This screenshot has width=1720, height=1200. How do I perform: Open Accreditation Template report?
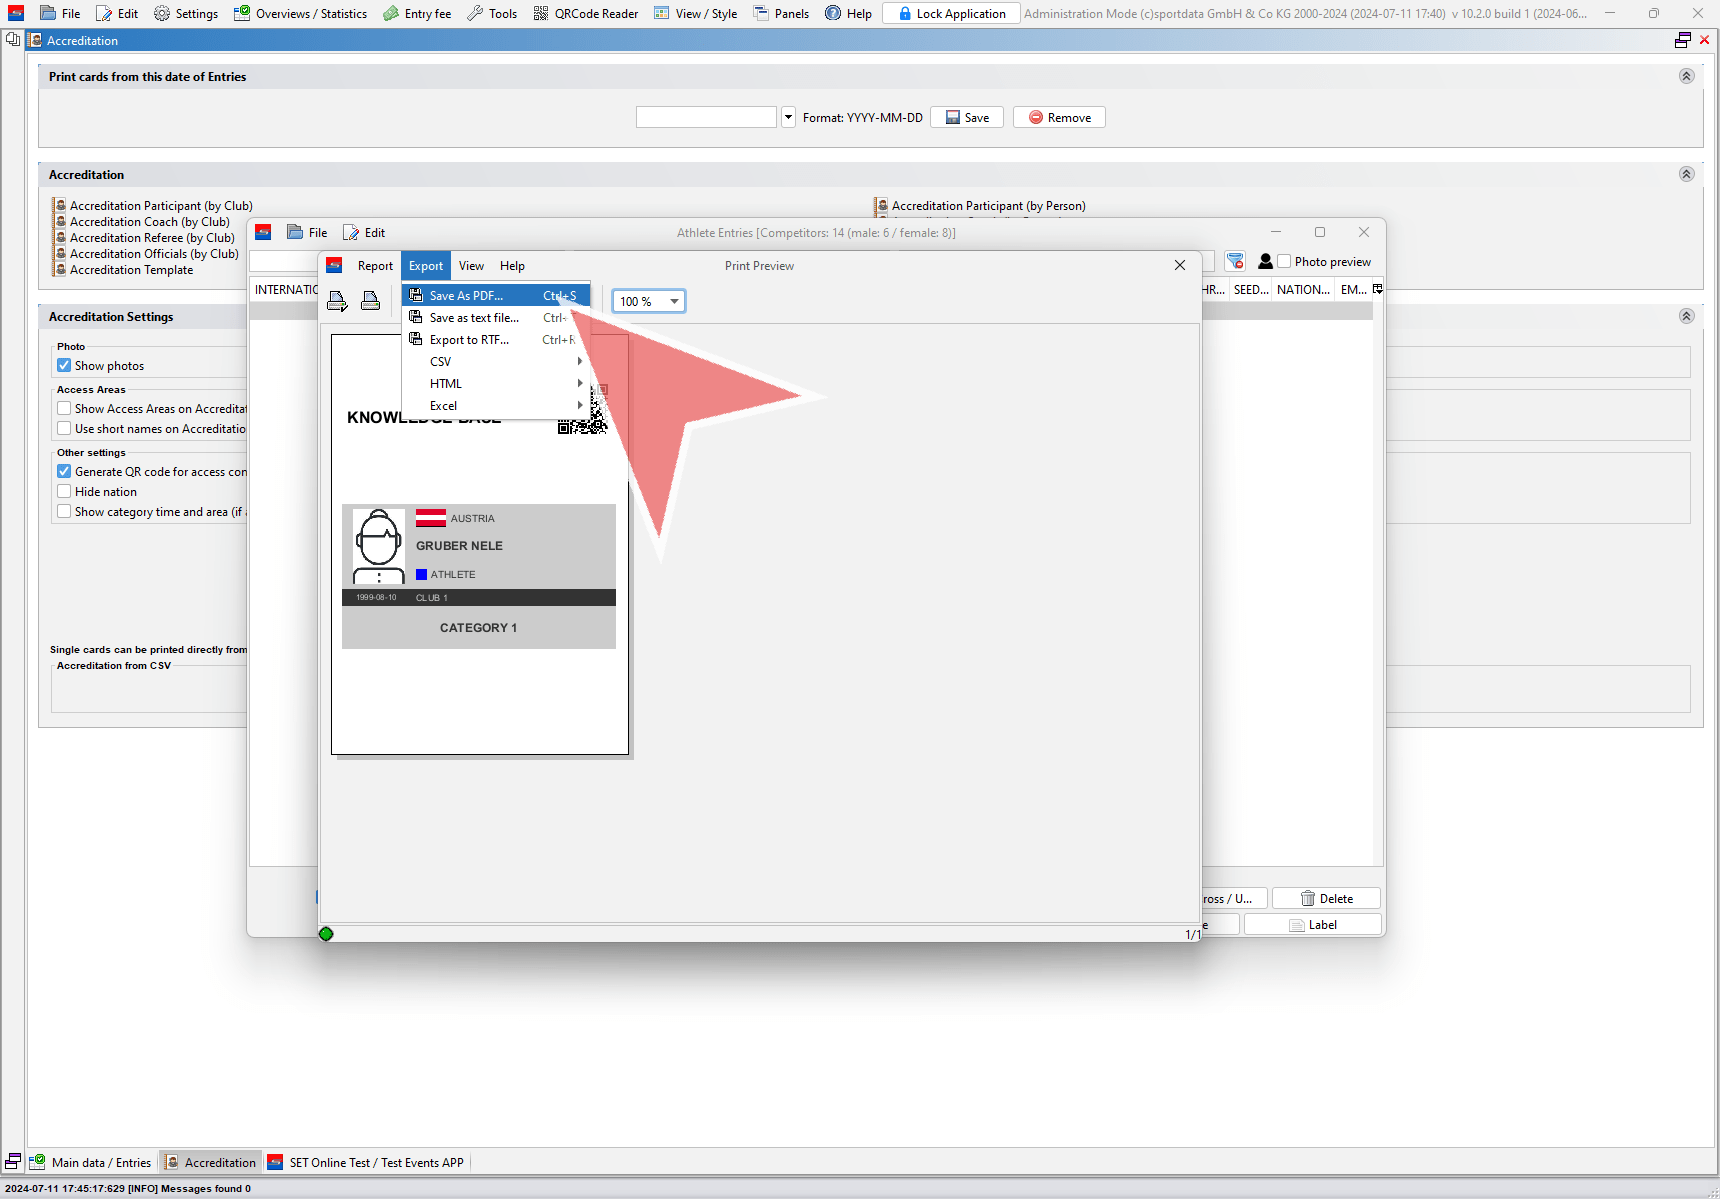tap(131, 270)
